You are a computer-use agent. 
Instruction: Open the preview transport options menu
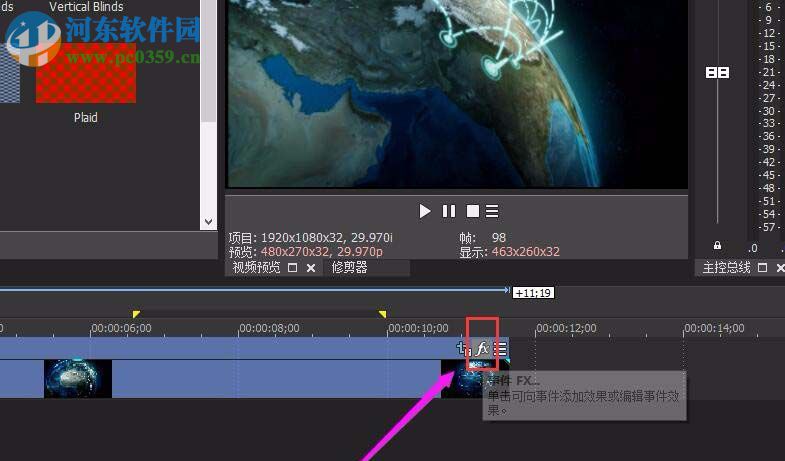pos(492,211)
